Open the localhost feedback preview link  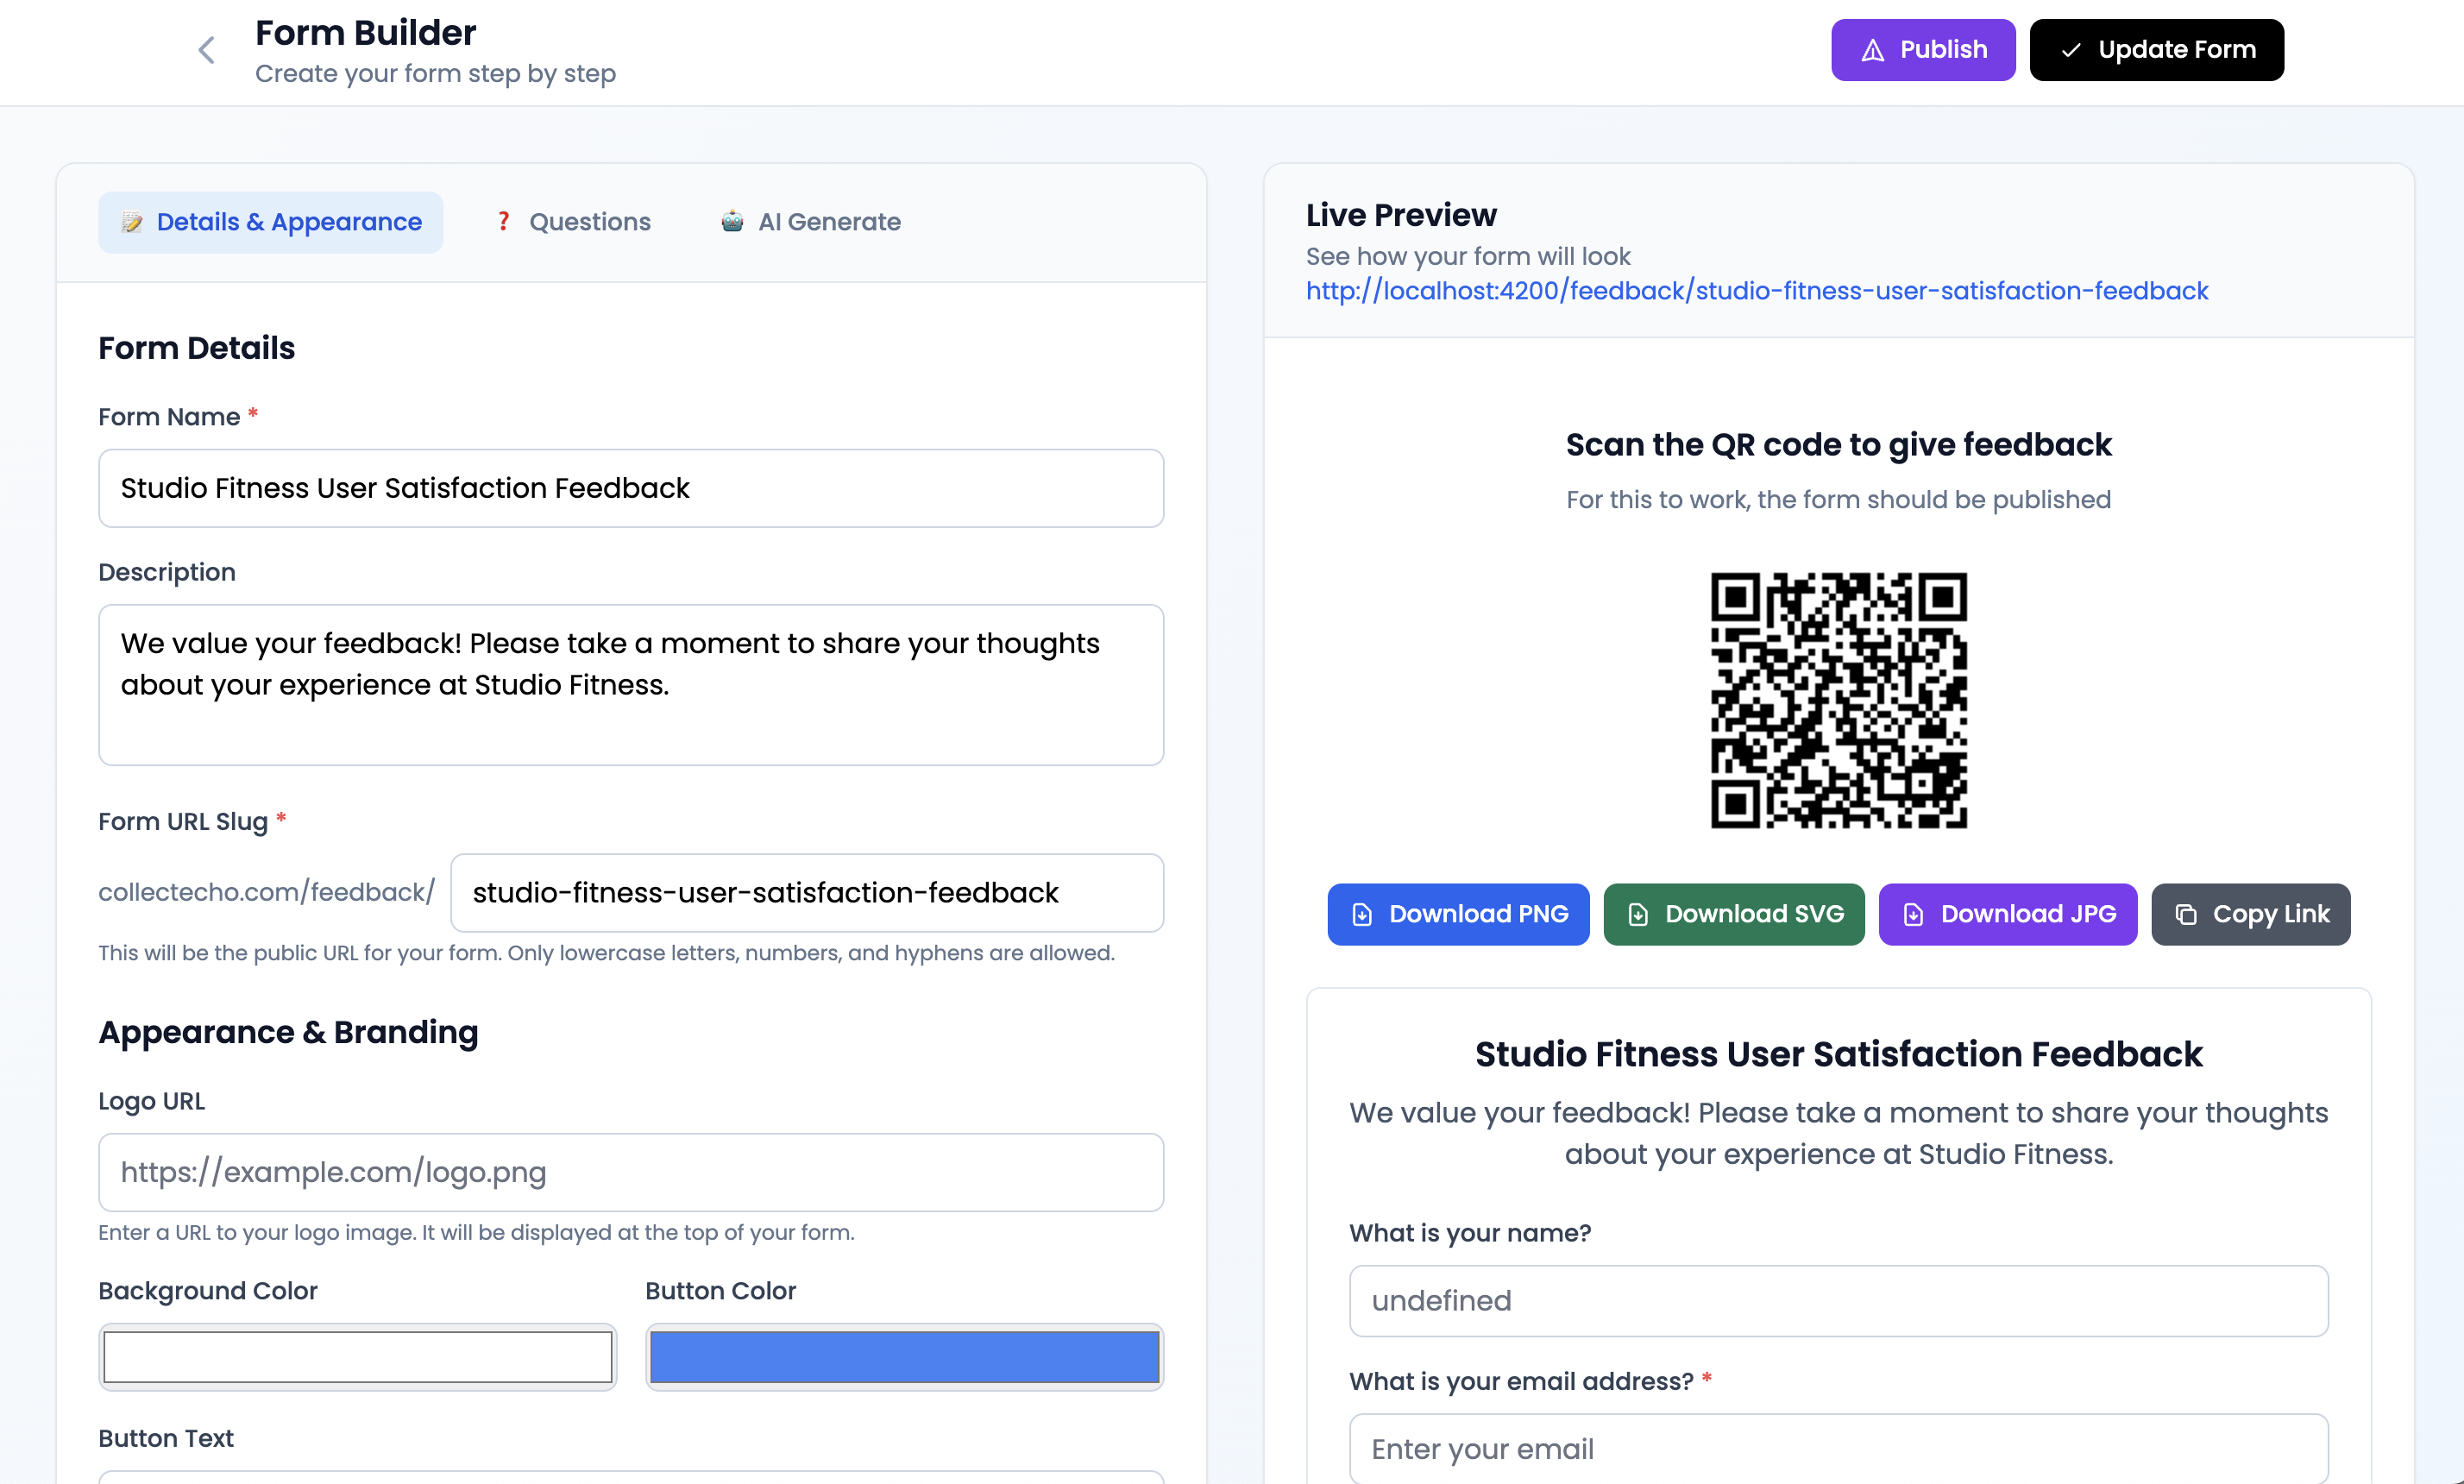(x=1756, y=291)
